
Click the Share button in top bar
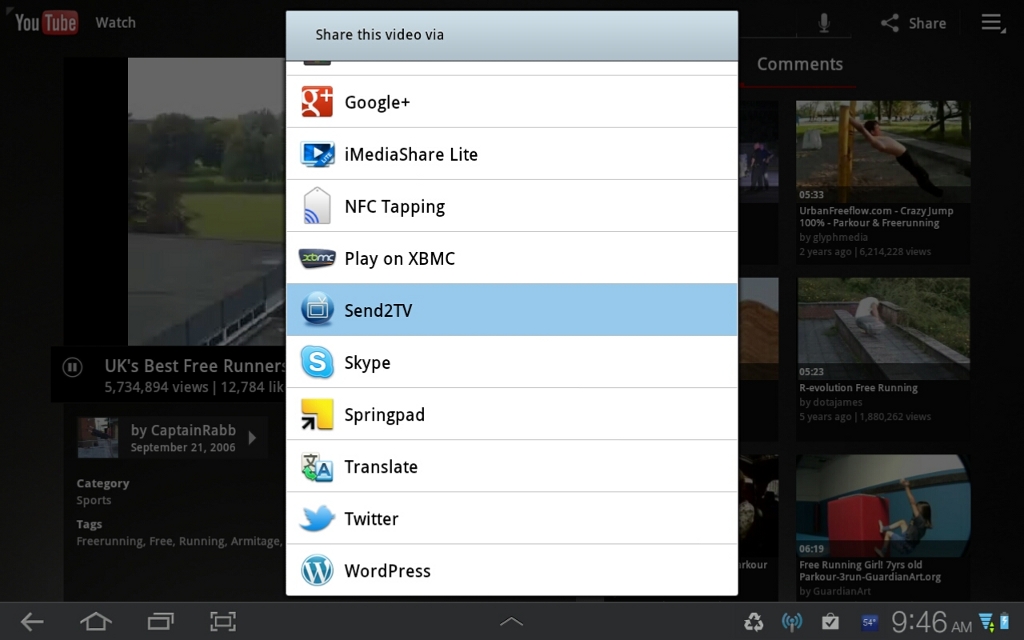pyautogui.click(x=913, y=24)
